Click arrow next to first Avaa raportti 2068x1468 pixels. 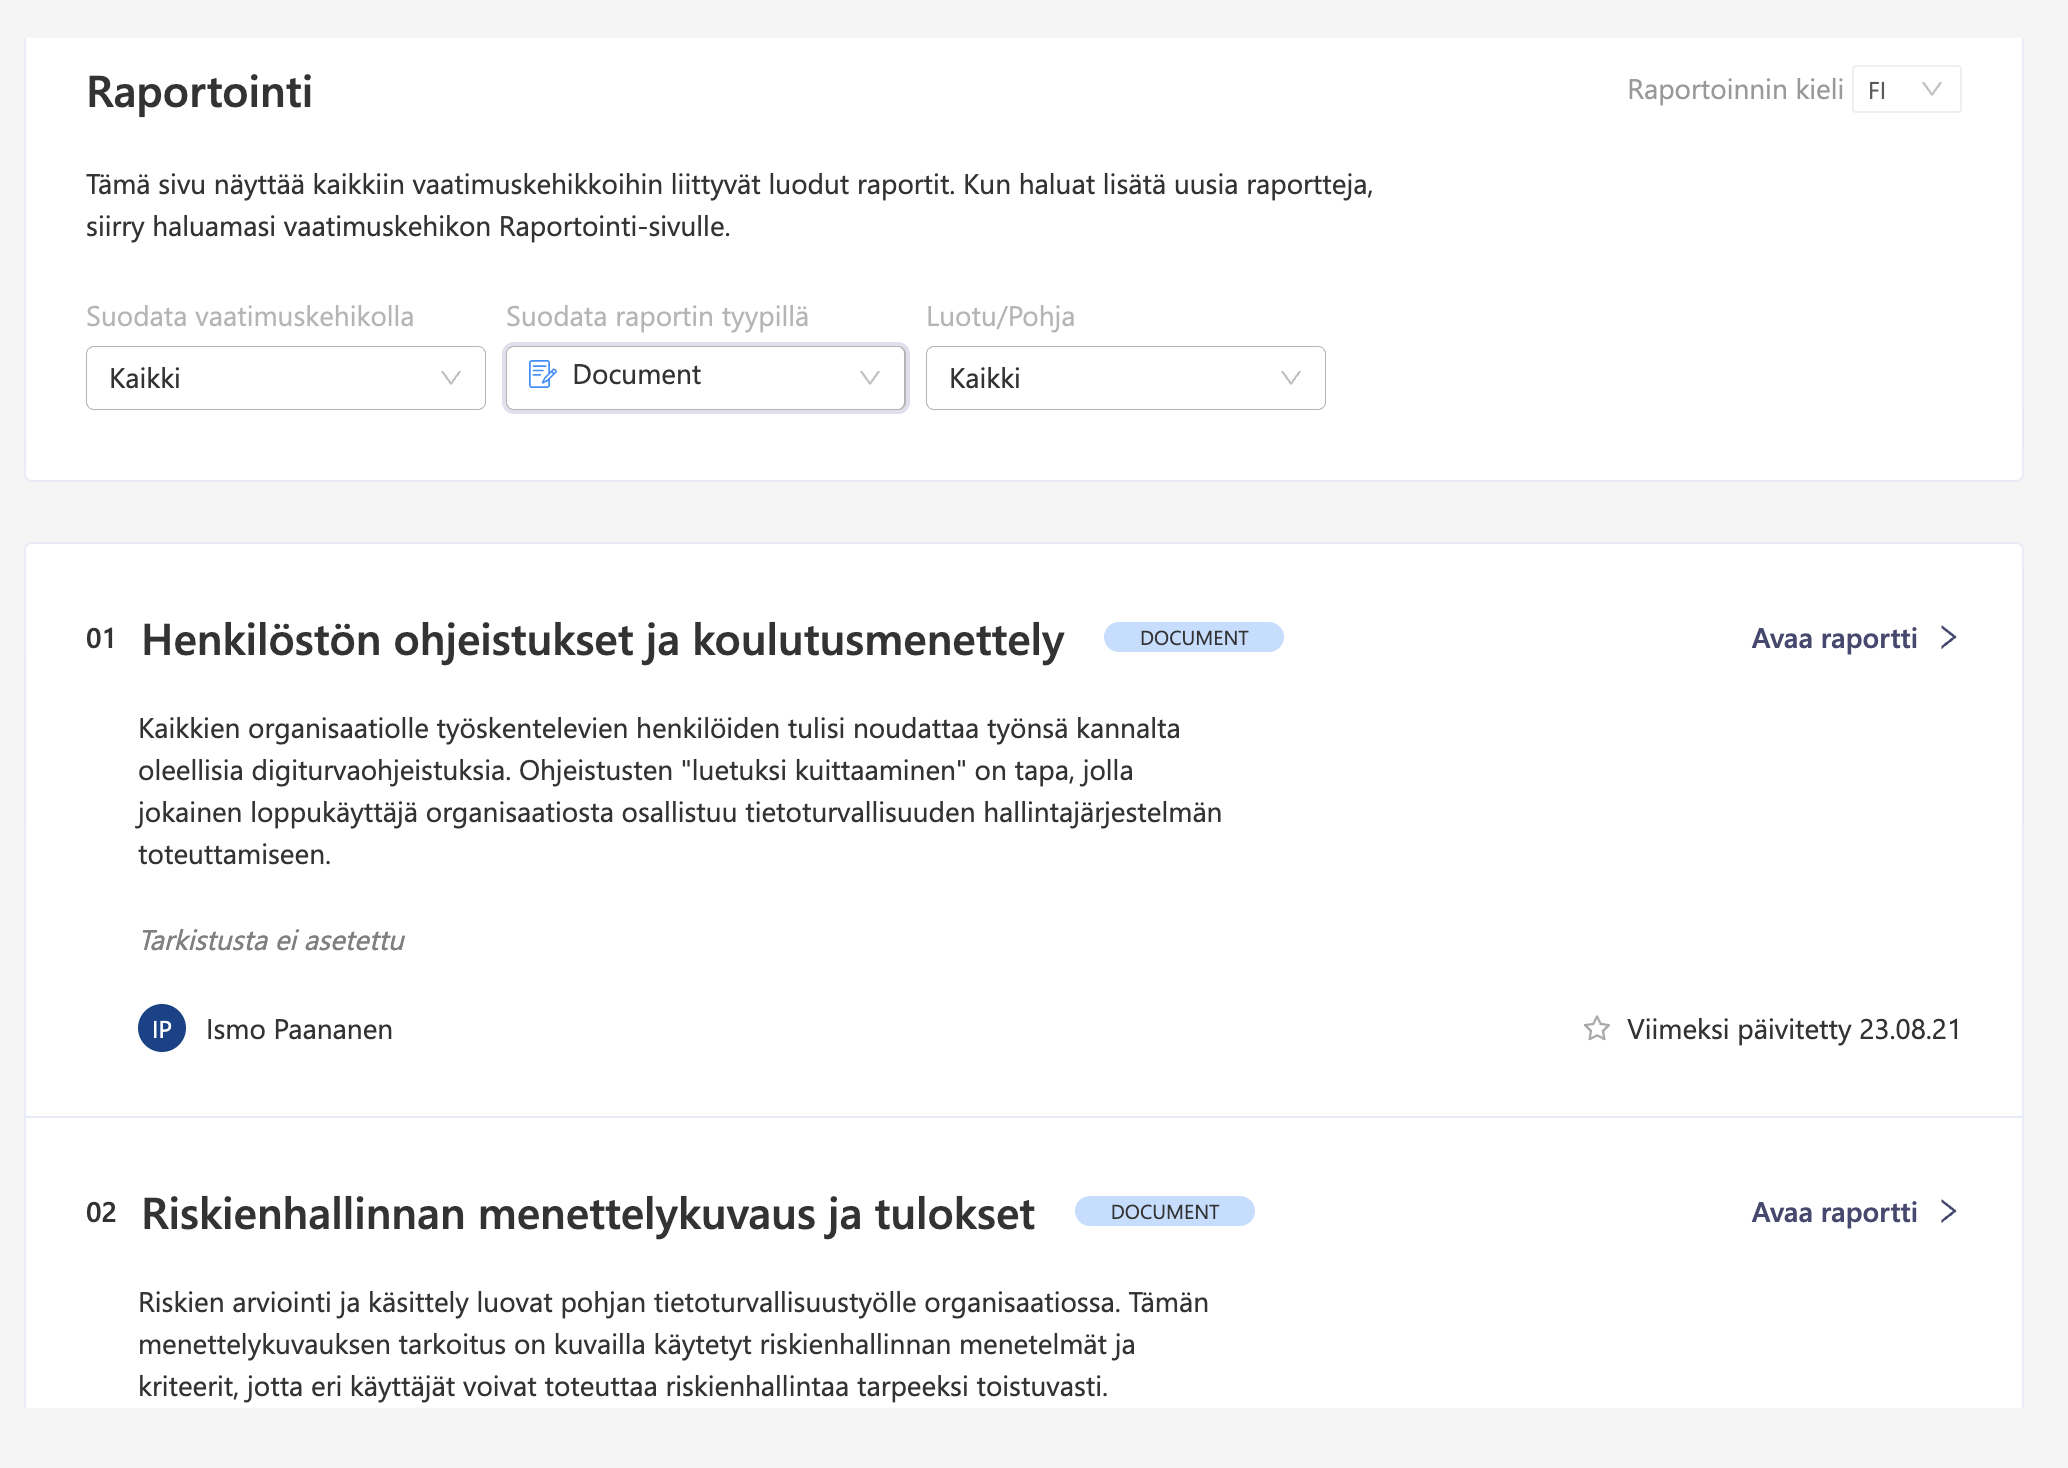(1948, 638)
